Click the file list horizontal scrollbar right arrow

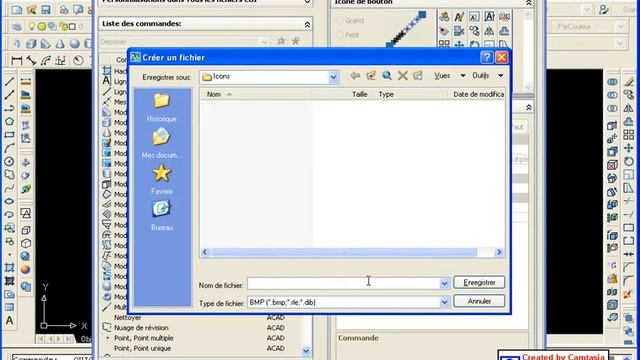[x=499, y=252]
